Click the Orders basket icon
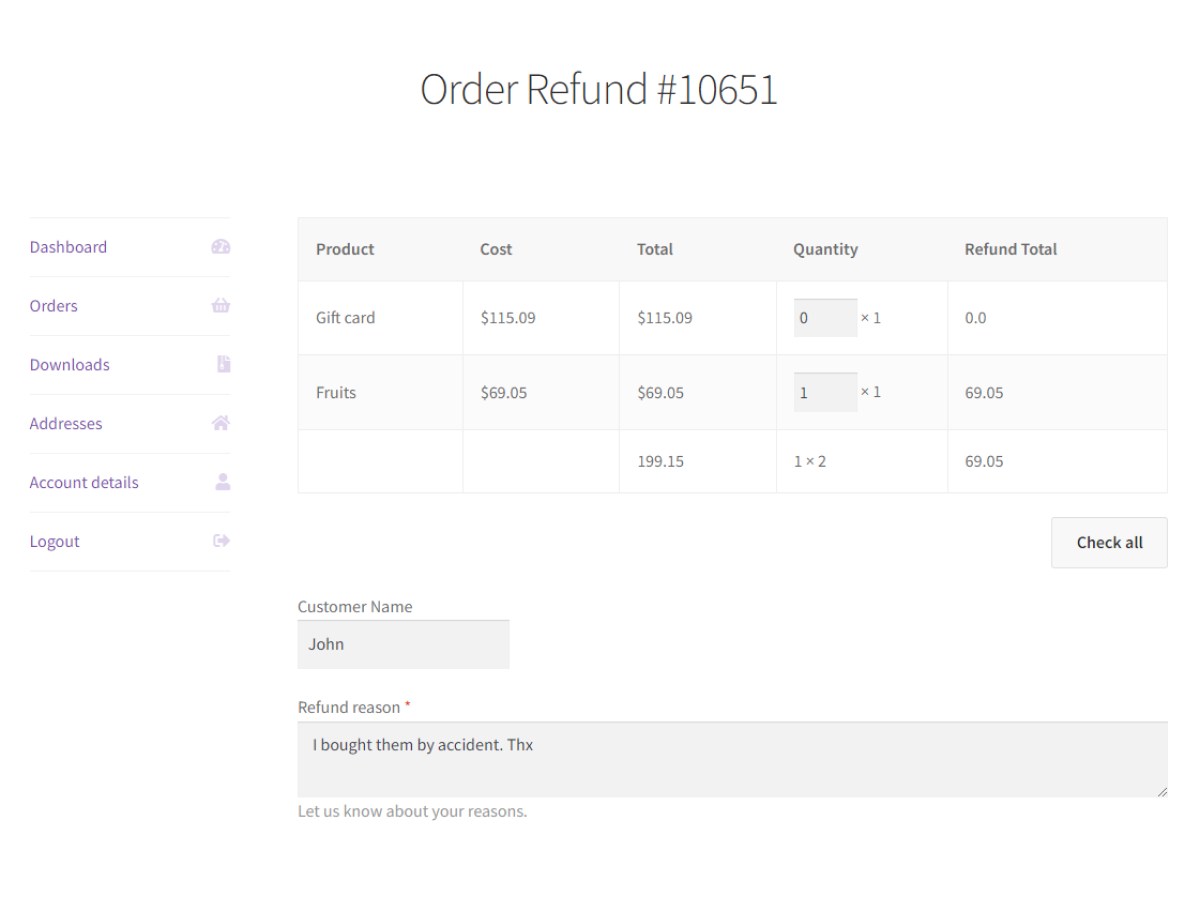1200x900 pixels. coord(221,306)
